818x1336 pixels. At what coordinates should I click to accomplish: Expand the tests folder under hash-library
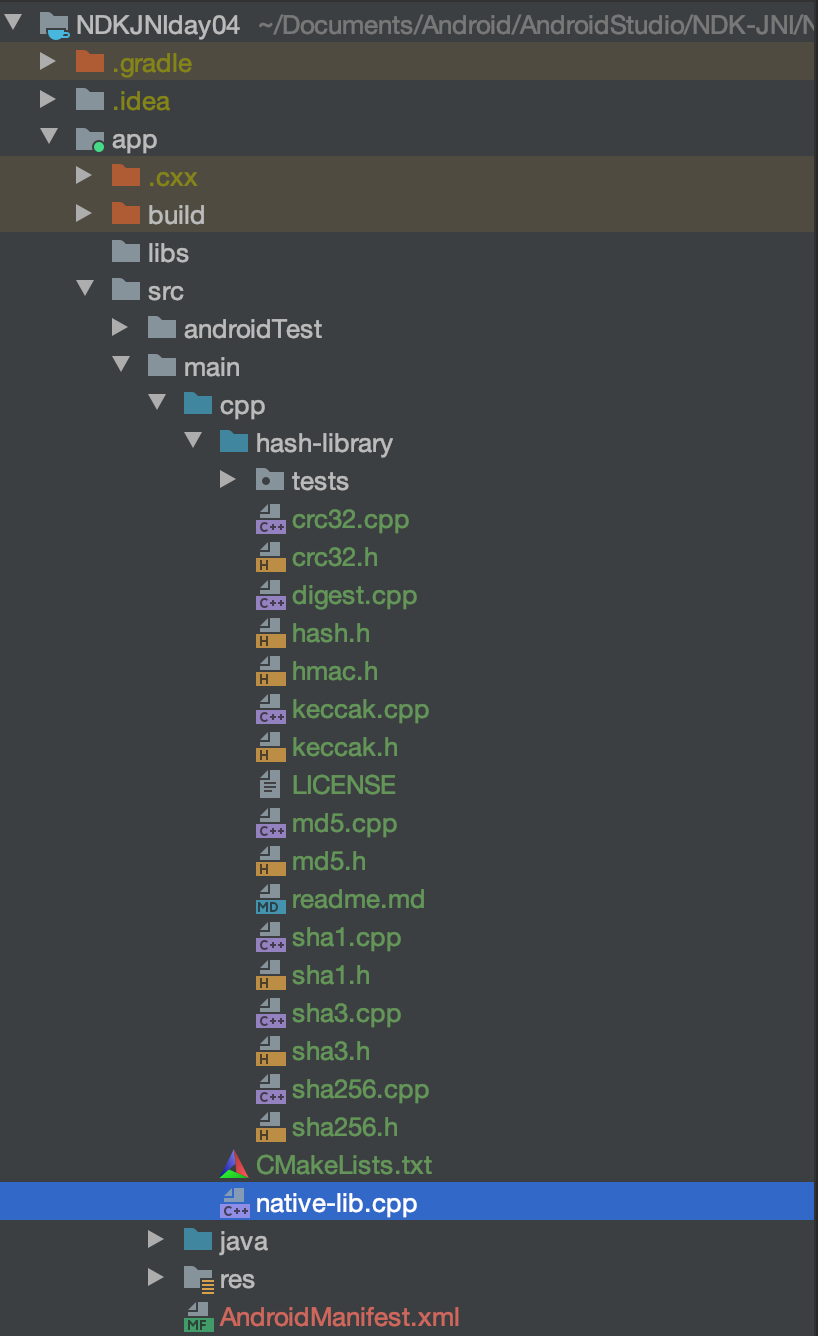(x=228, y=480)
